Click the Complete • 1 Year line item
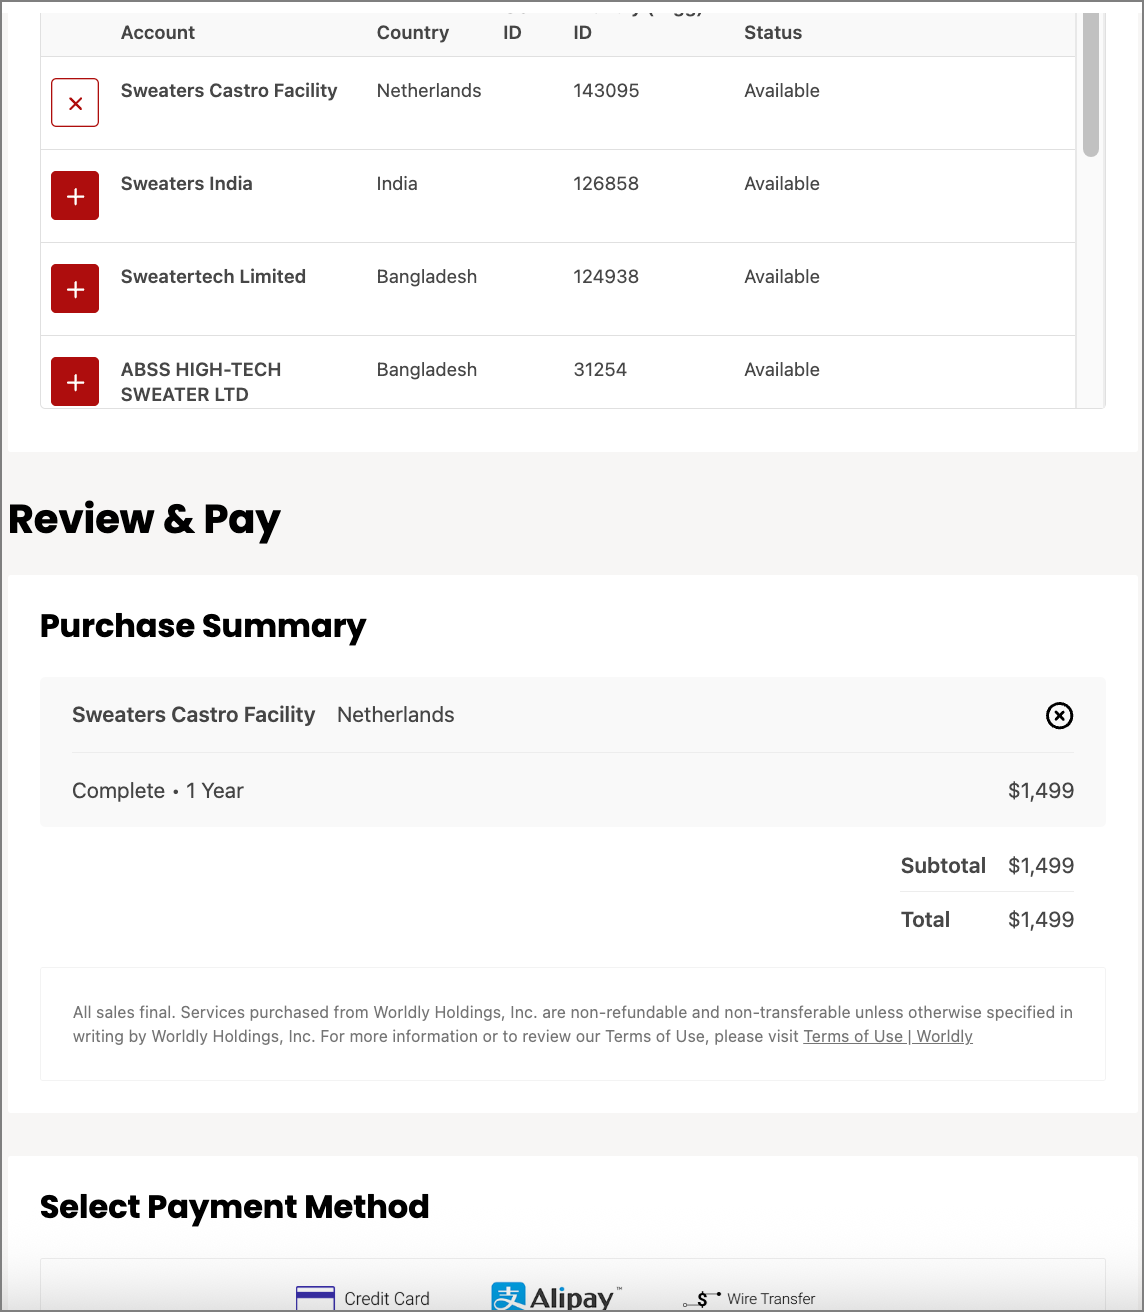The width and height of the screenshot is (1144, 1312). point(158,791)
